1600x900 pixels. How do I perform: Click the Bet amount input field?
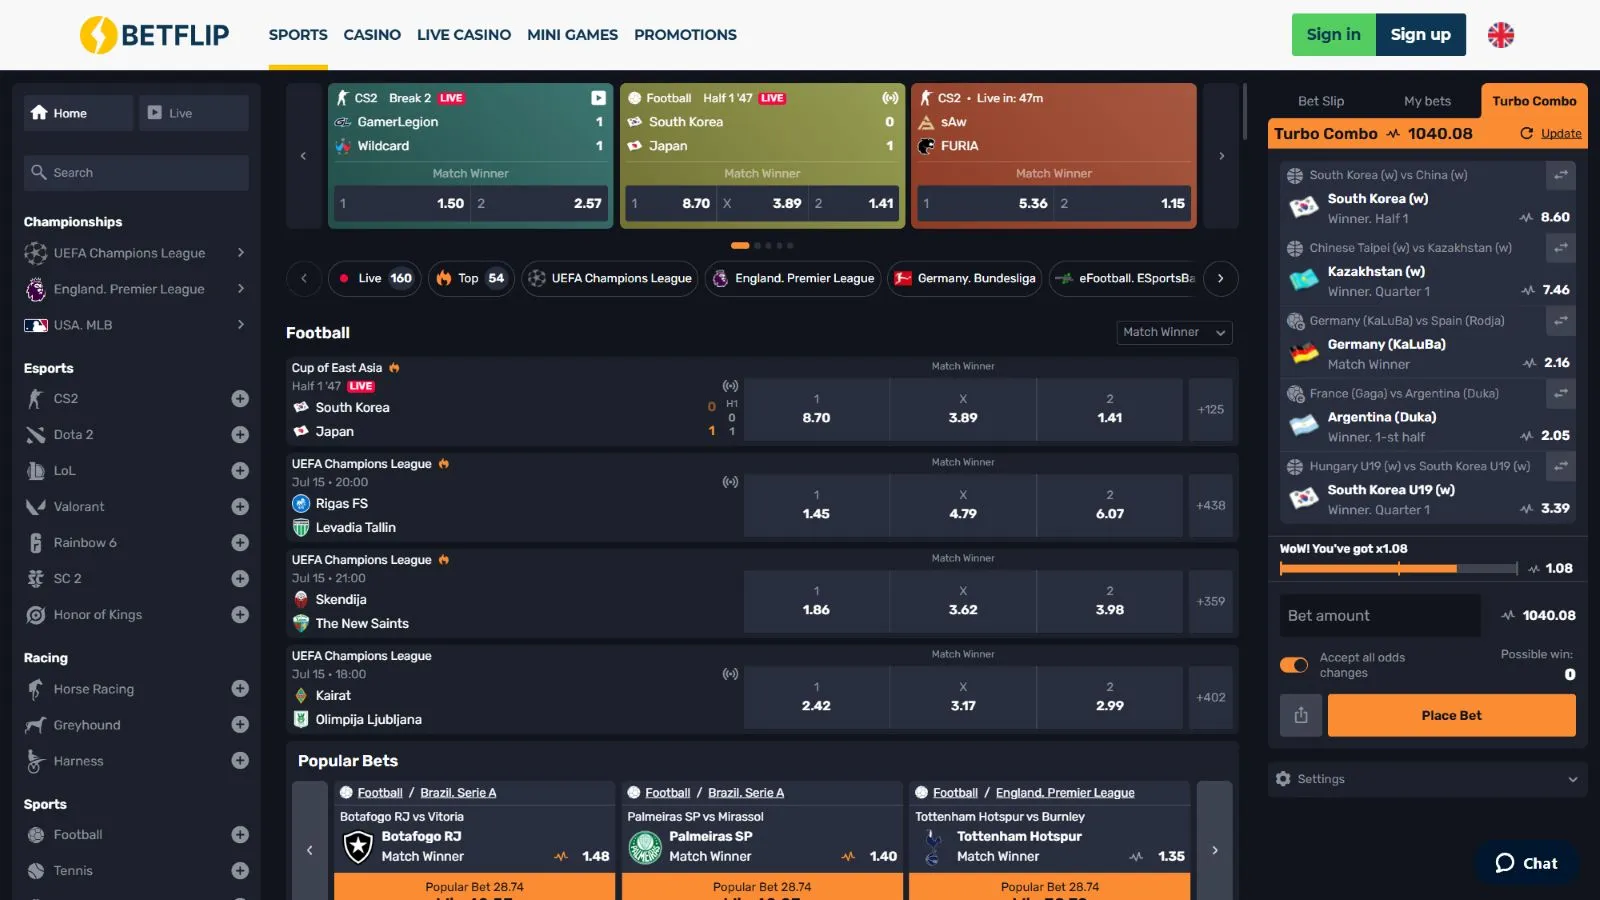[1379, 616]
